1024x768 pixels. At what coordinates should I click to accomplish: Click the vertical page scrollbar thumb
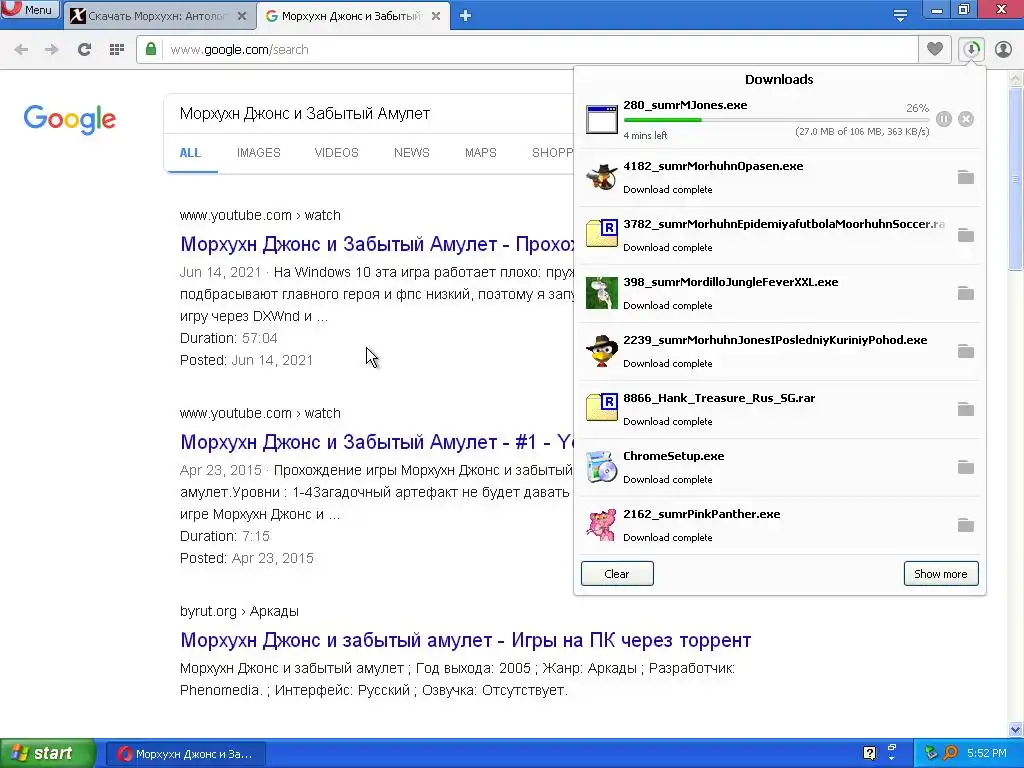[1016, 178]
